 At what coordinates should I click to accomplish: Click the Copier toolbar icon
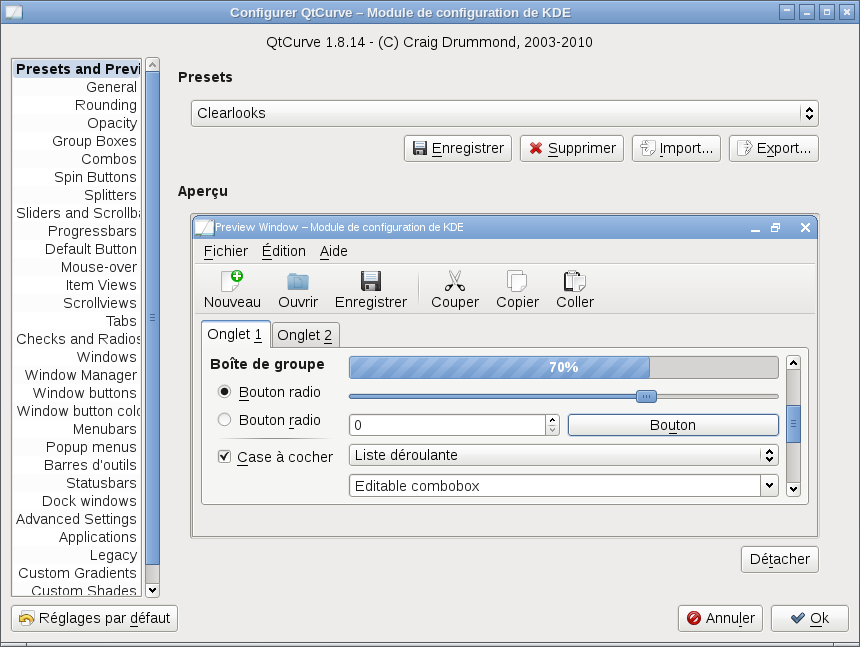(x=517, y=281)
